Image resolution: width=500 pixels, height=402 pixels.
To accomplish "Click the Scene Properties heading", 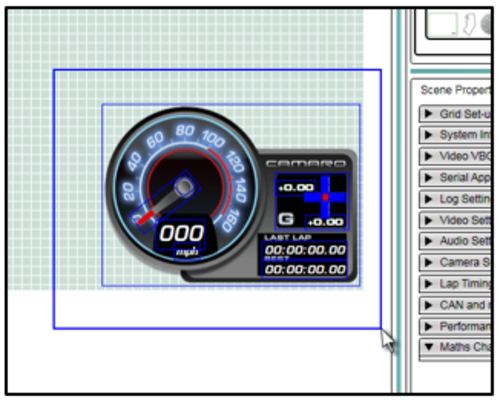I will 455,90.
